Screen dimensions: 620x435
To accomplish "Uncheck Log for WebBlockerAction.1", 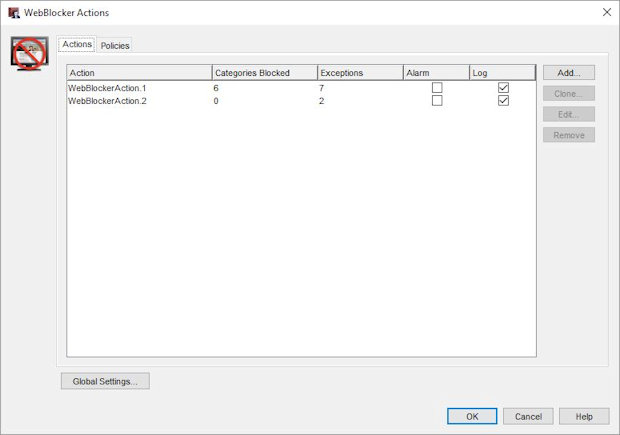I will (x=503, y=87).
